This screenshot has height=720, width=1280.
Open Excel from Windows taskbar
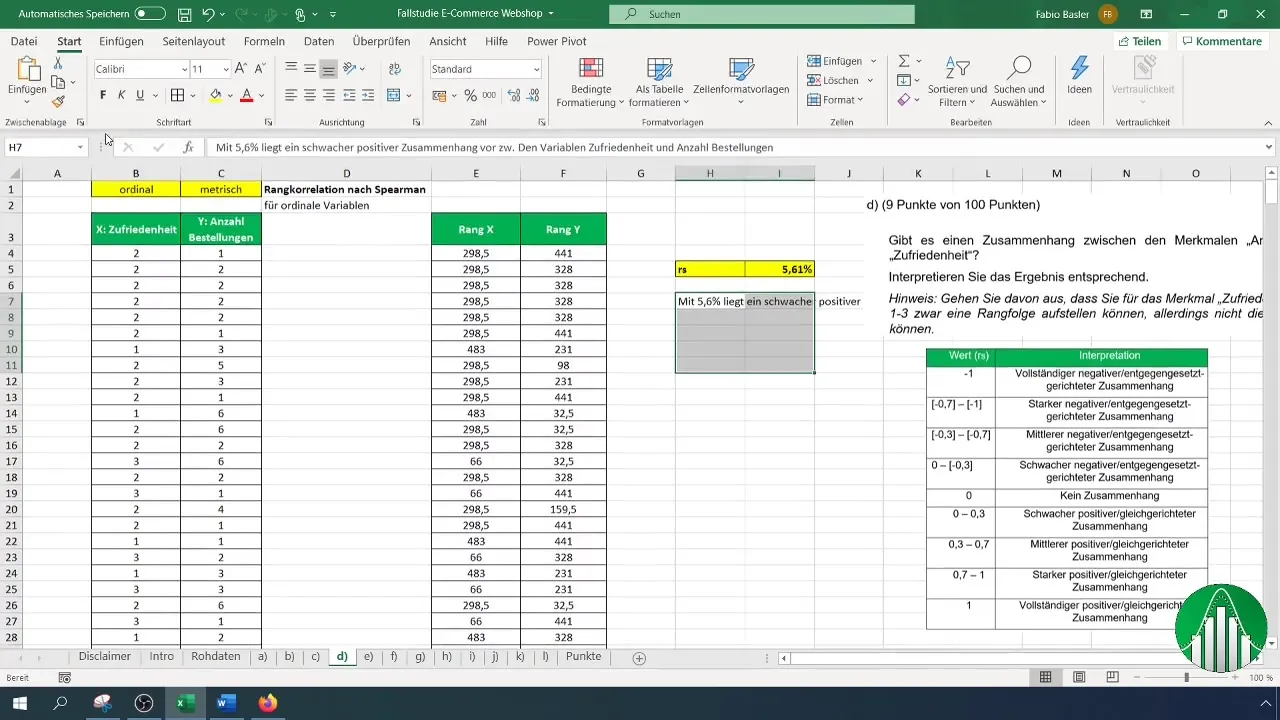[184, 703]
